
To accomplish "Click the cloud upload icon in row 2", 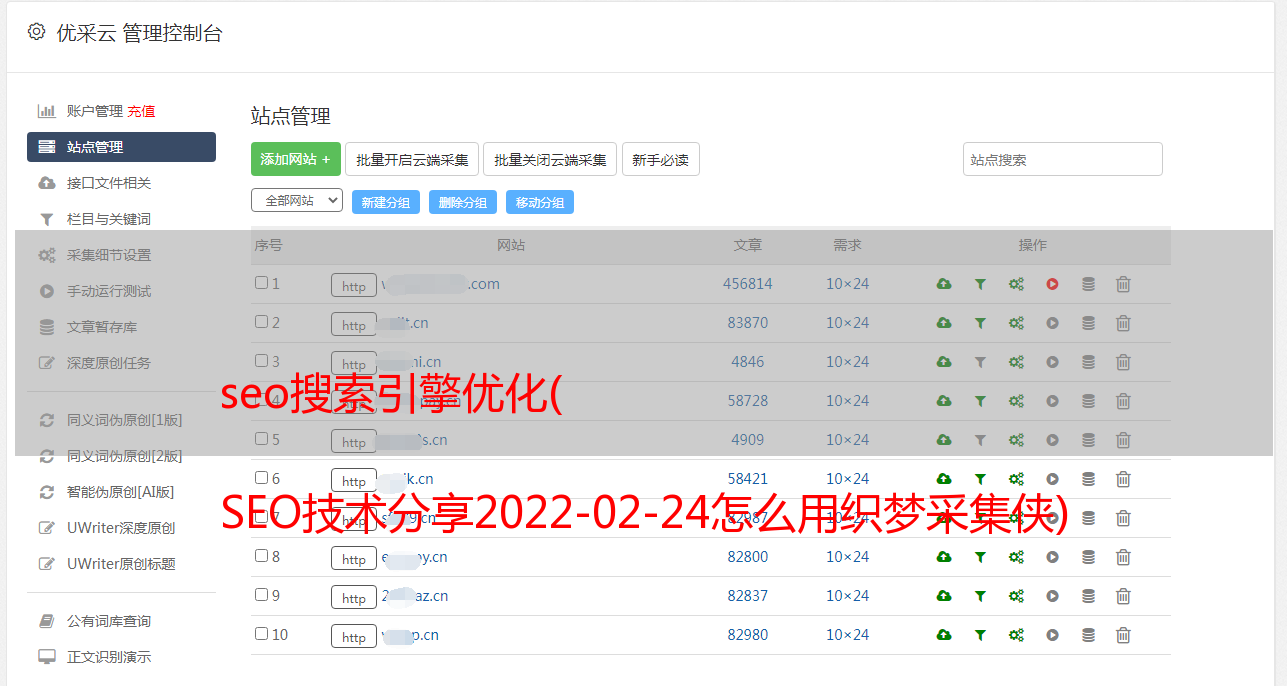I will point(943,323).
